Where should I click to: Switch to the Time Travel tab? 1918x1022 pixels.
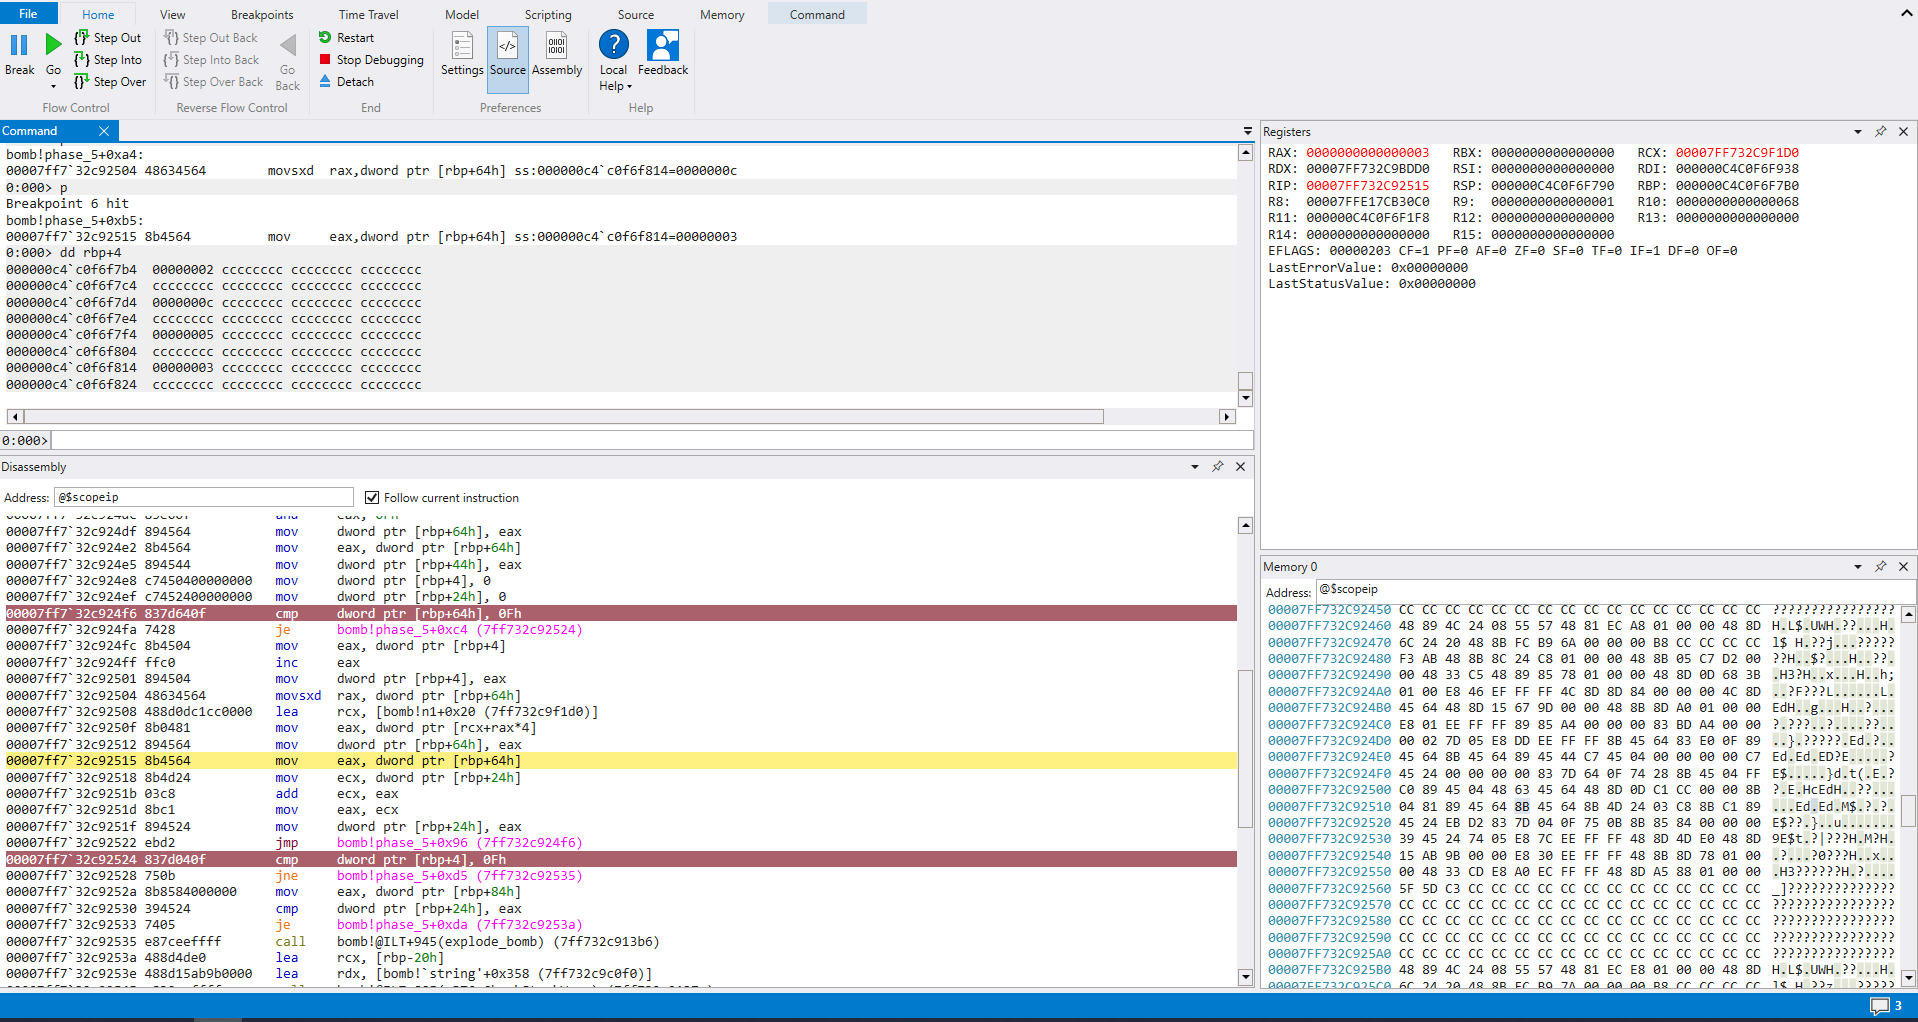pos(368,15)
